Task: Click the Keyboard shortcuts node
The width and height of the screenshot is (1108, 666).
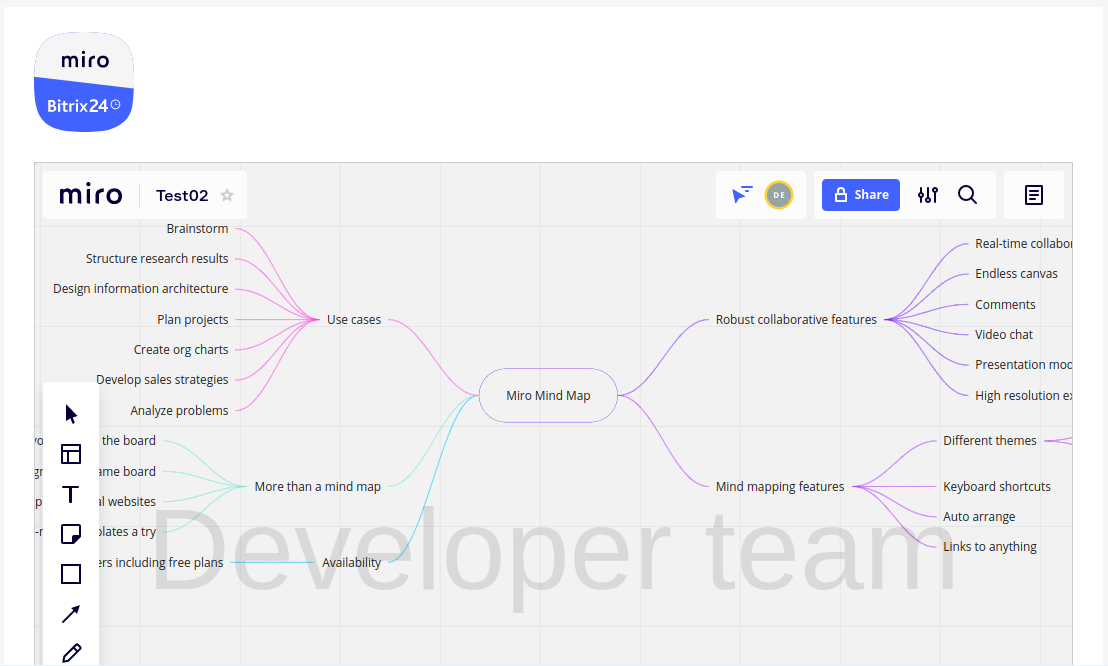Action: (996, 486)
